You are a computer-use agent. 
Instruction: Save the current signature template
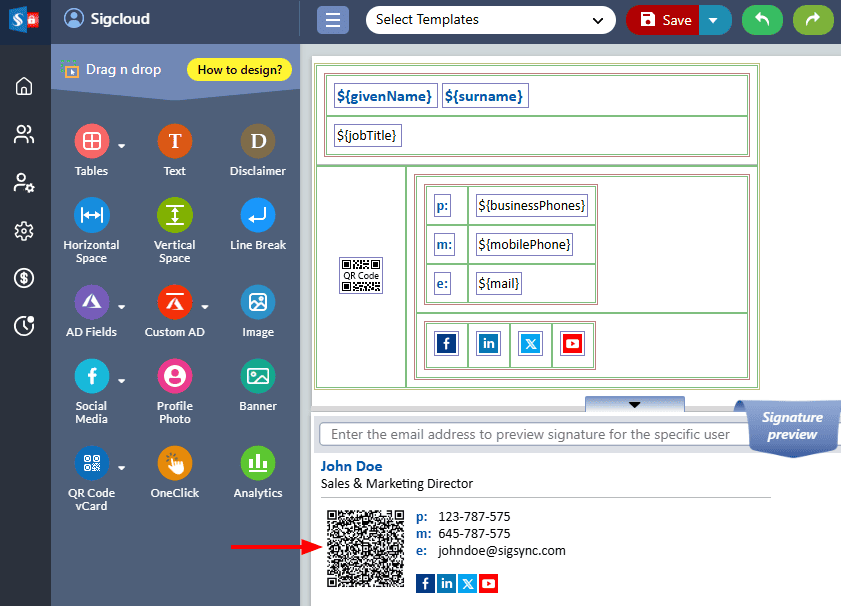663,19
